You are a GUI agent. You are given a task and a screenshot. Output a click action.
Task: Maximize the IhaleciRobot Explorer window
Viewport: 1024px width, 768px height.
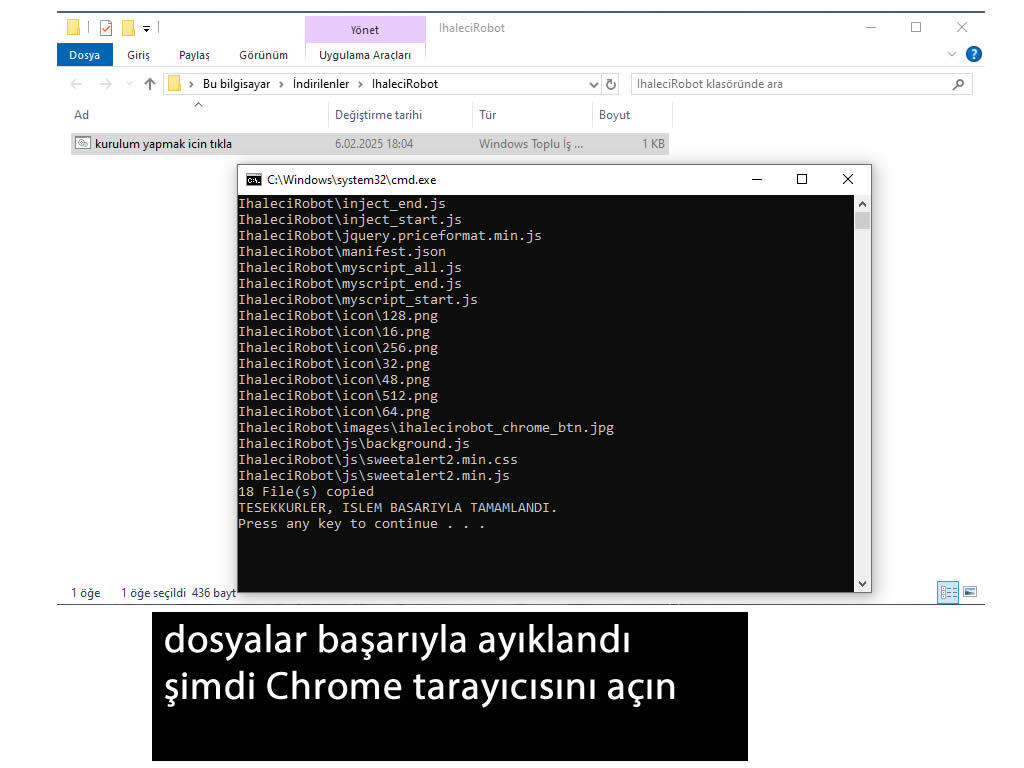(916, 27)
